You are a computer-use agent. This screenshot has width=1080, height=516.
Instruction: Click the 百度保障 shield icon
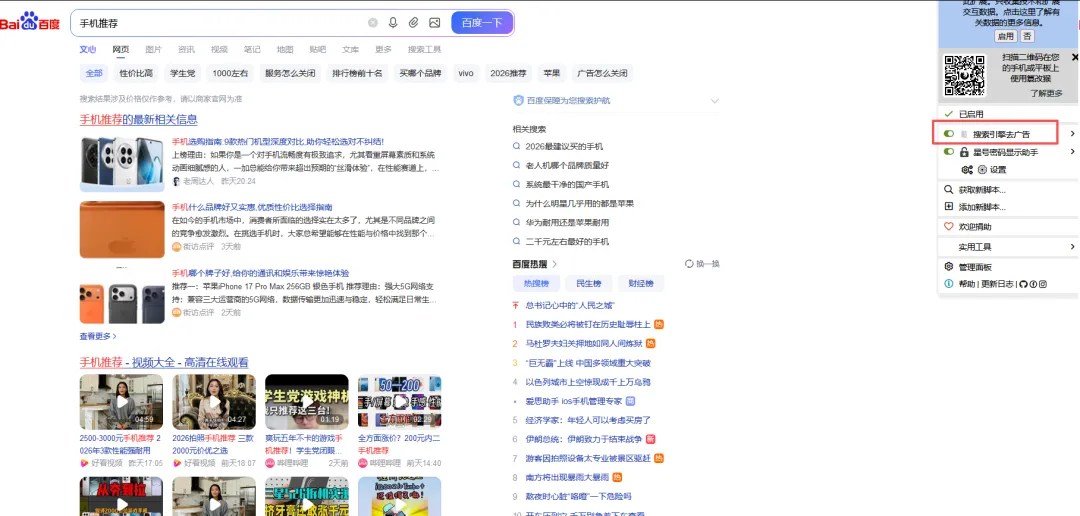[x=519, y=101]
